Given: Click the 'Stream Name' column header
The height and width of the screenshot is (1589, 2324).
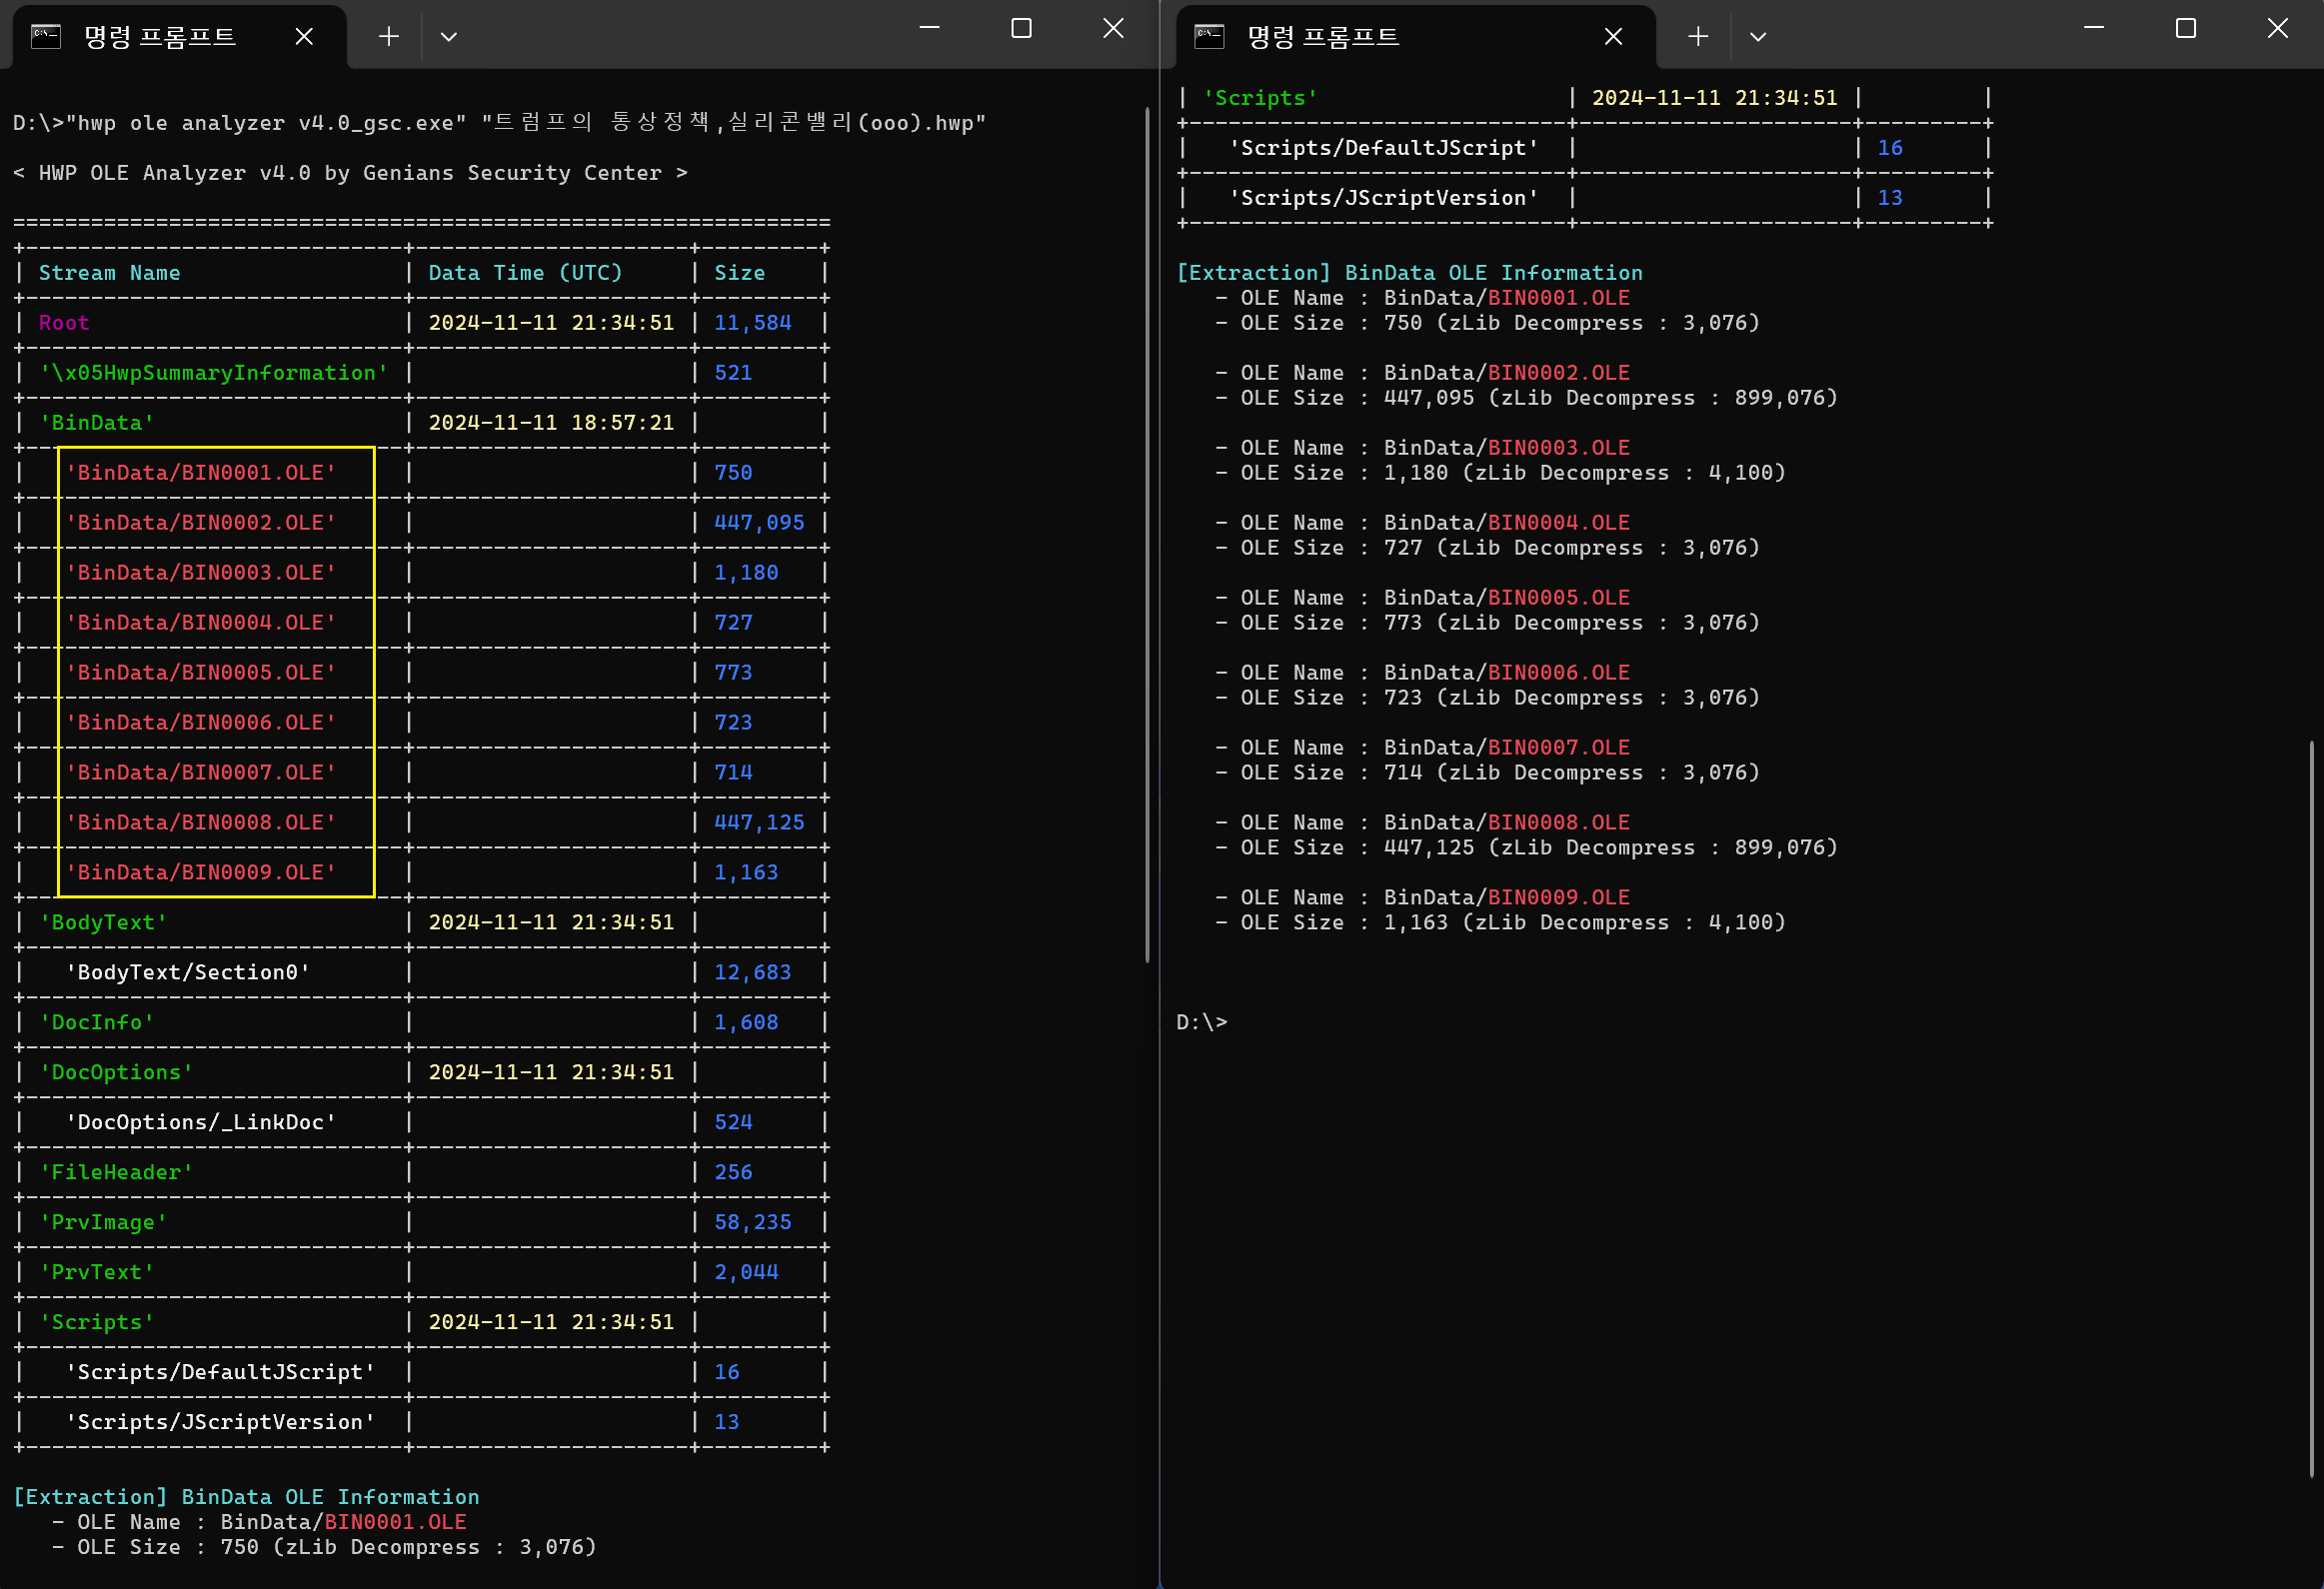Looking at the screenshot, I should coord(109,273).
